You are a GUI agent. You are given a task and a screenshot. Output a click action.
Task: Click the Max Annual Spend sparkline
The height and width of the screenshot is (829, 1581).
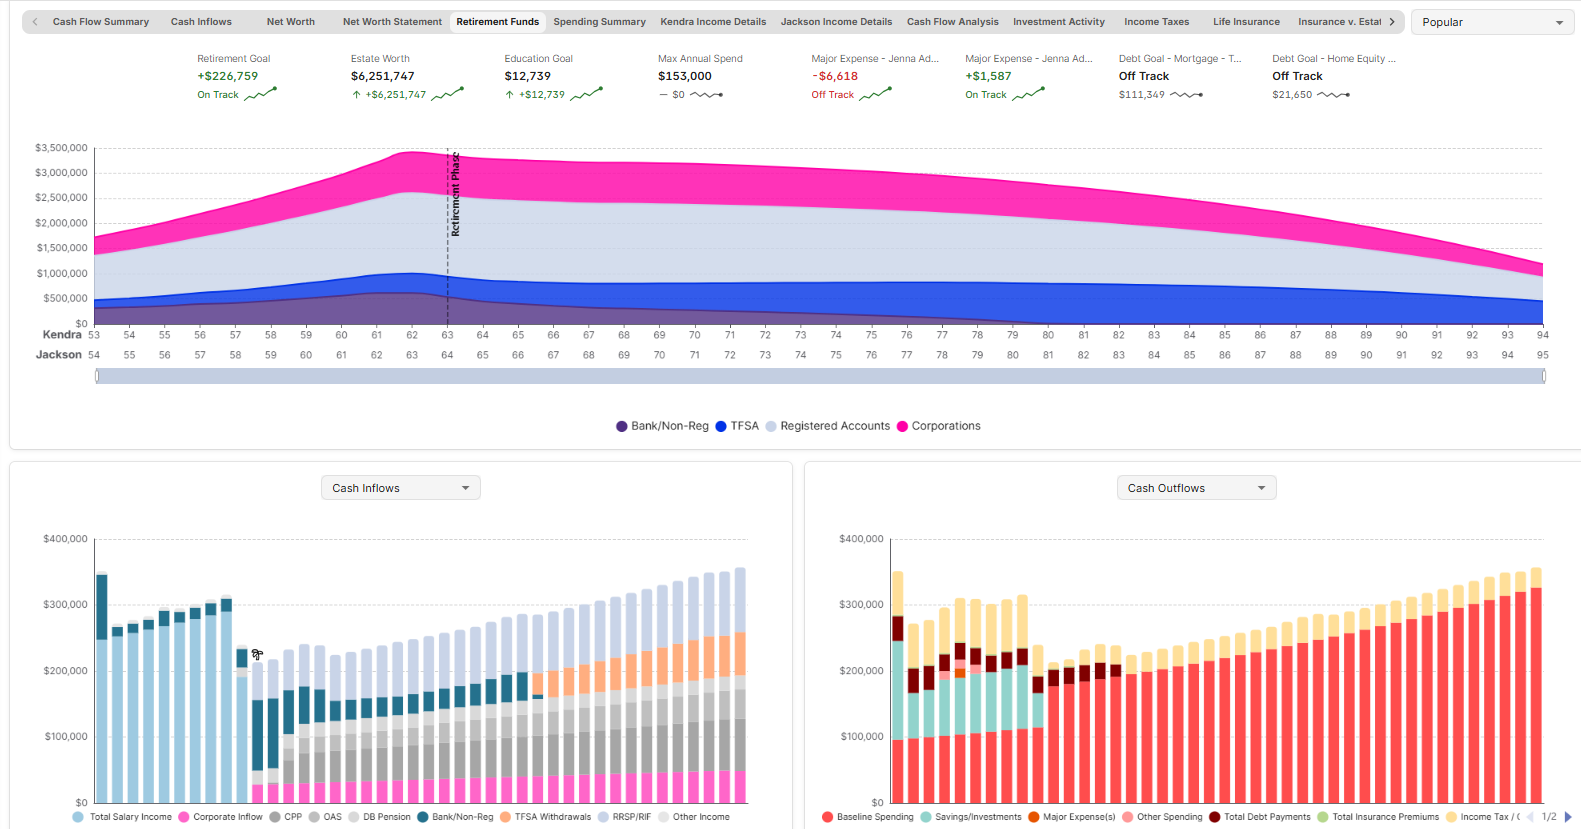pos(707,95)
